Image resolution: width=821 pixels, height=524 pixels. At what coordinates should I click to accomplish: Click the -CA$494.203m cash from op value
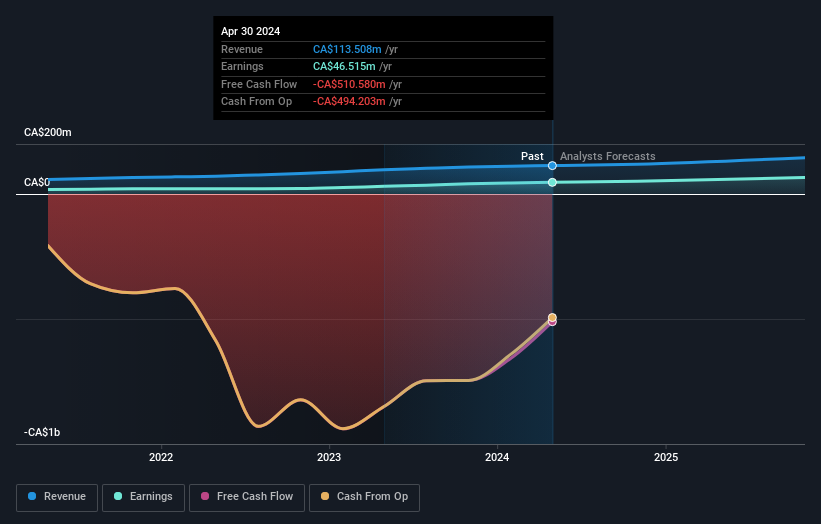pos(349,102)
